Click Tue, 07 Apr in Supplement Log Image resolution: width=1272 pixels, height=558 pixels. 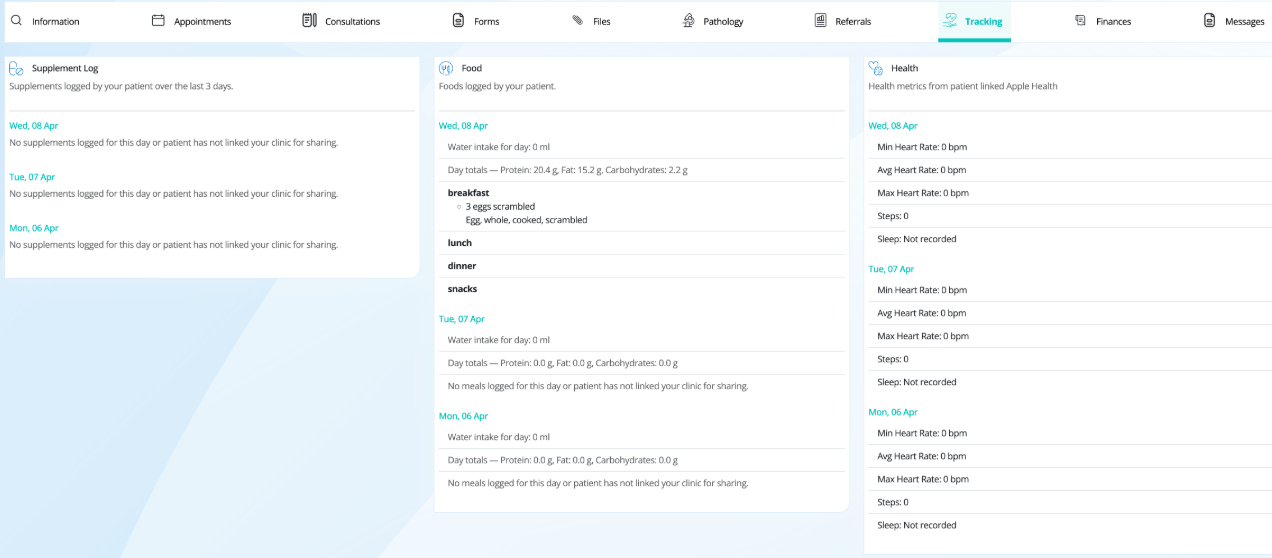pos(32,177)
